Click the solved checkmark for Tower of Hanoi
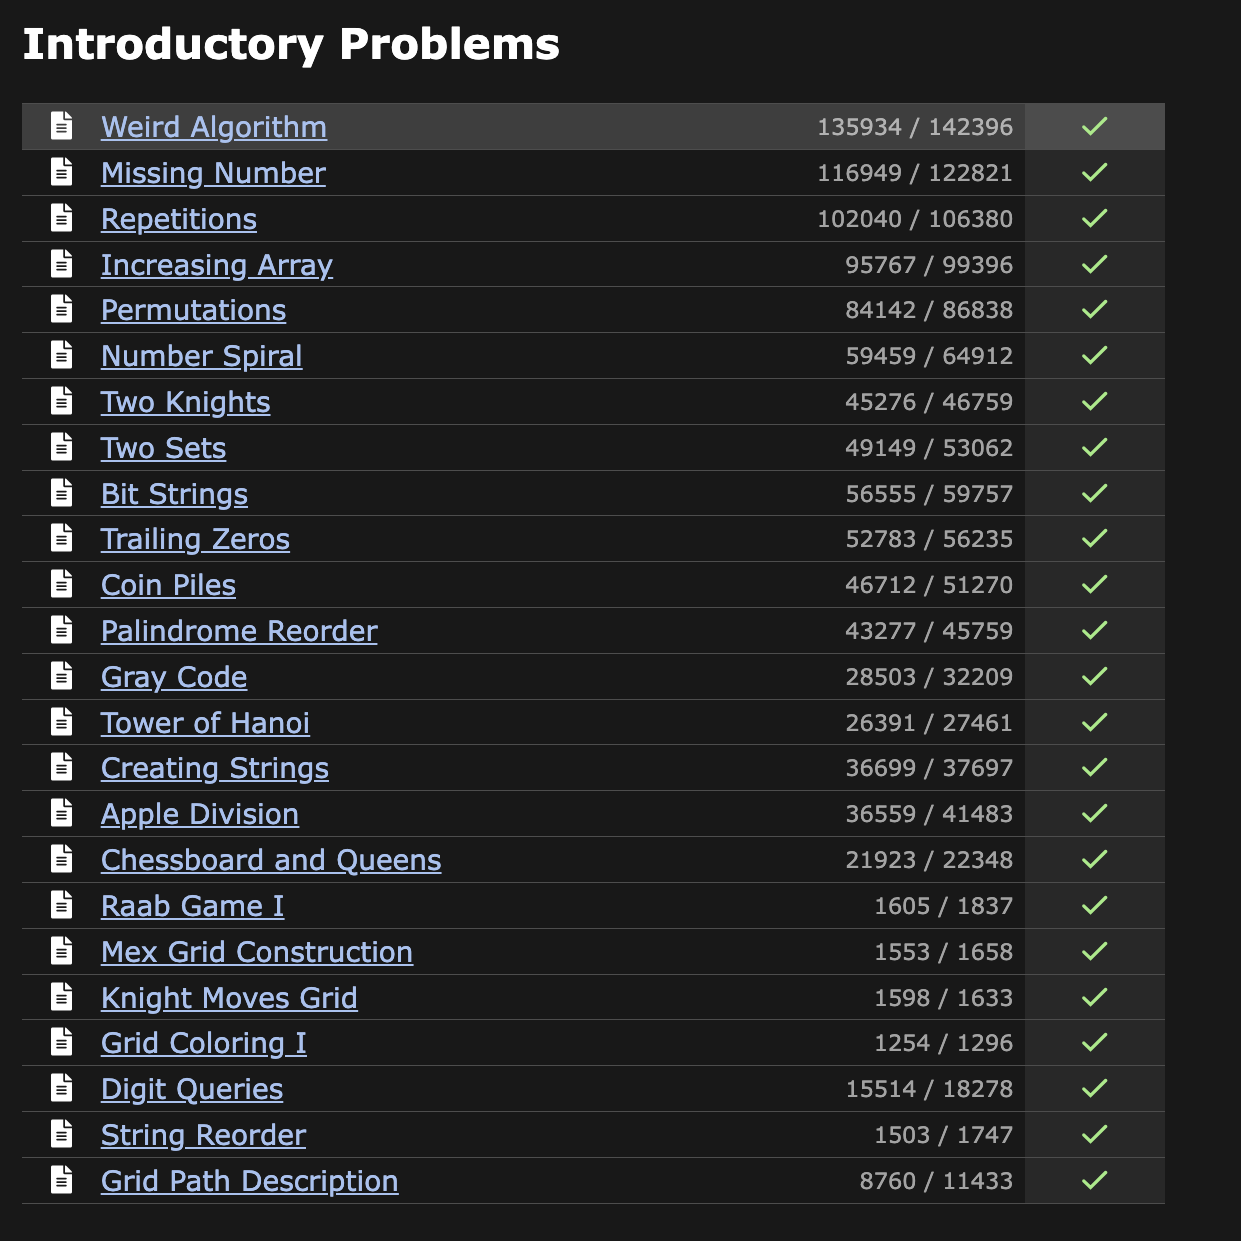 (x=1094, y=722)
